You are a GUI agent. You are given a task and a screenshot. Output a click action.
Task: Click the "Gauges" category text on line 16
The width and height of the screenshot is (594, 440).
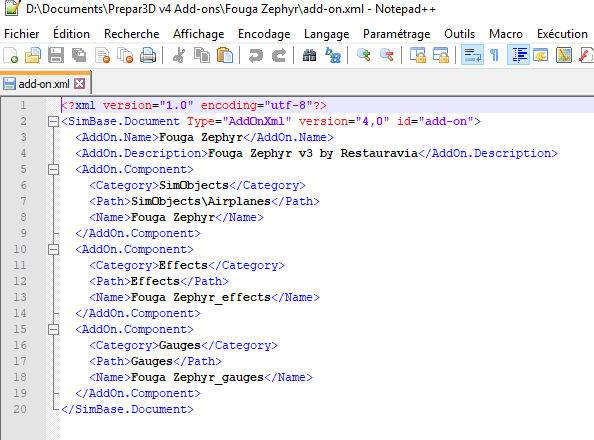[x=180, y=346]
